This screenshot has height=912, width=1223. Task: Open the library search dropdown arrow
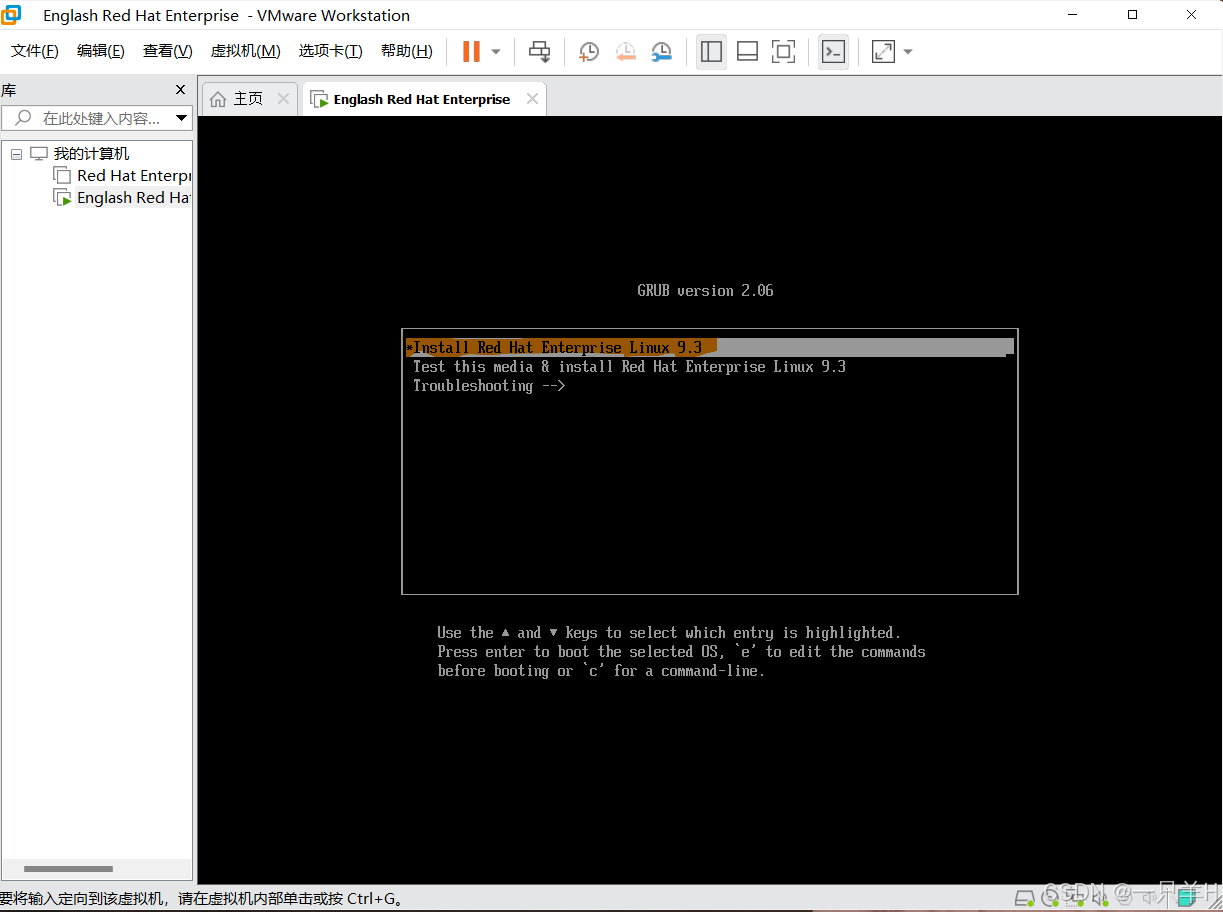pos(182,118)
